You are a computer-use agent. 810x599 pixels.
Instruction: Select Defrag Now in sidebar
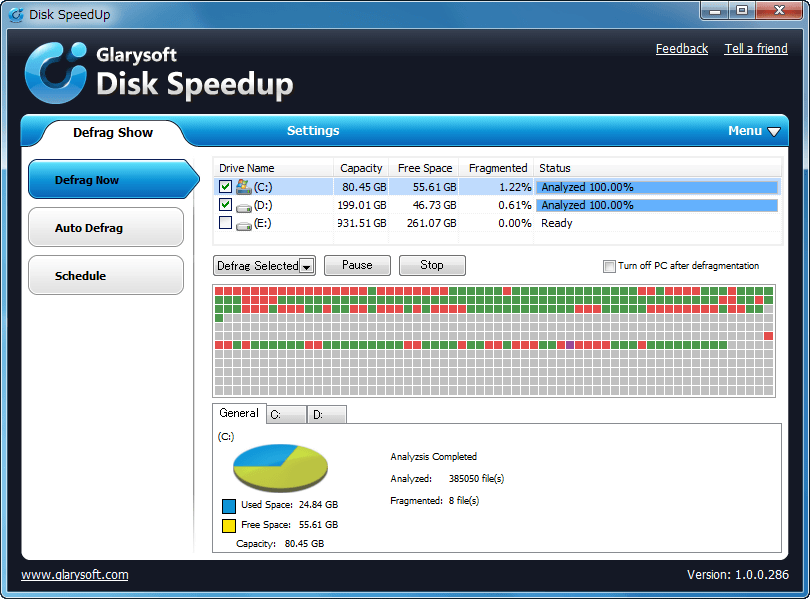[x=114, y=180]
